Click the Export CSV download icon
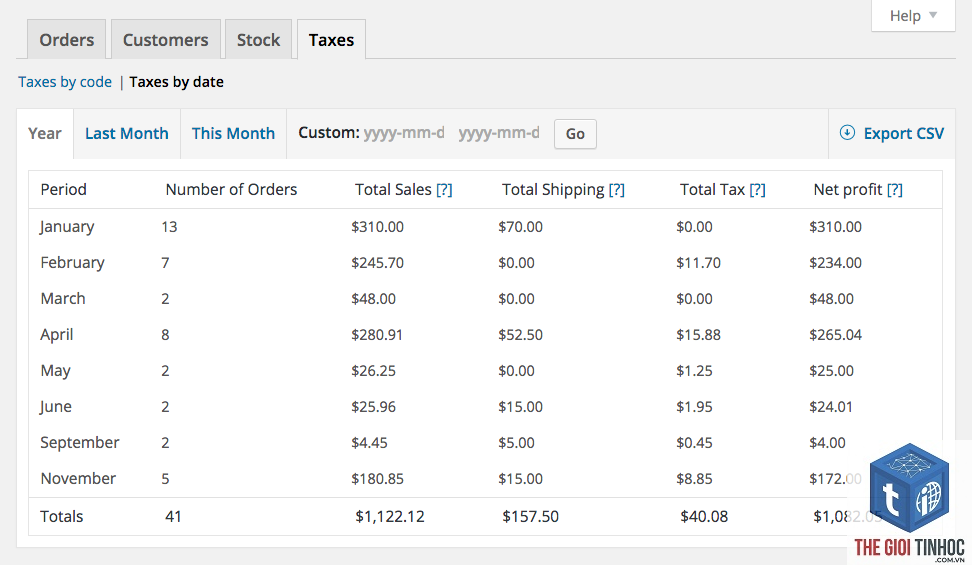The height and width of the screenshot is (565, 972). [847, 132]
